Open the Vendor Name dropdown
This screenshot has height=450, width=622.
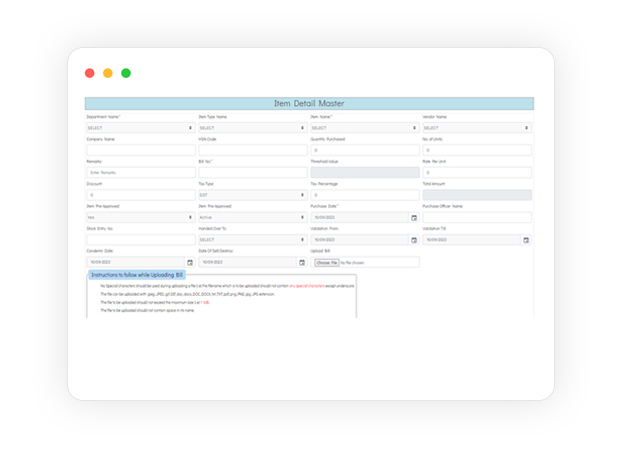pyautogui.click(x=477, y=128)
